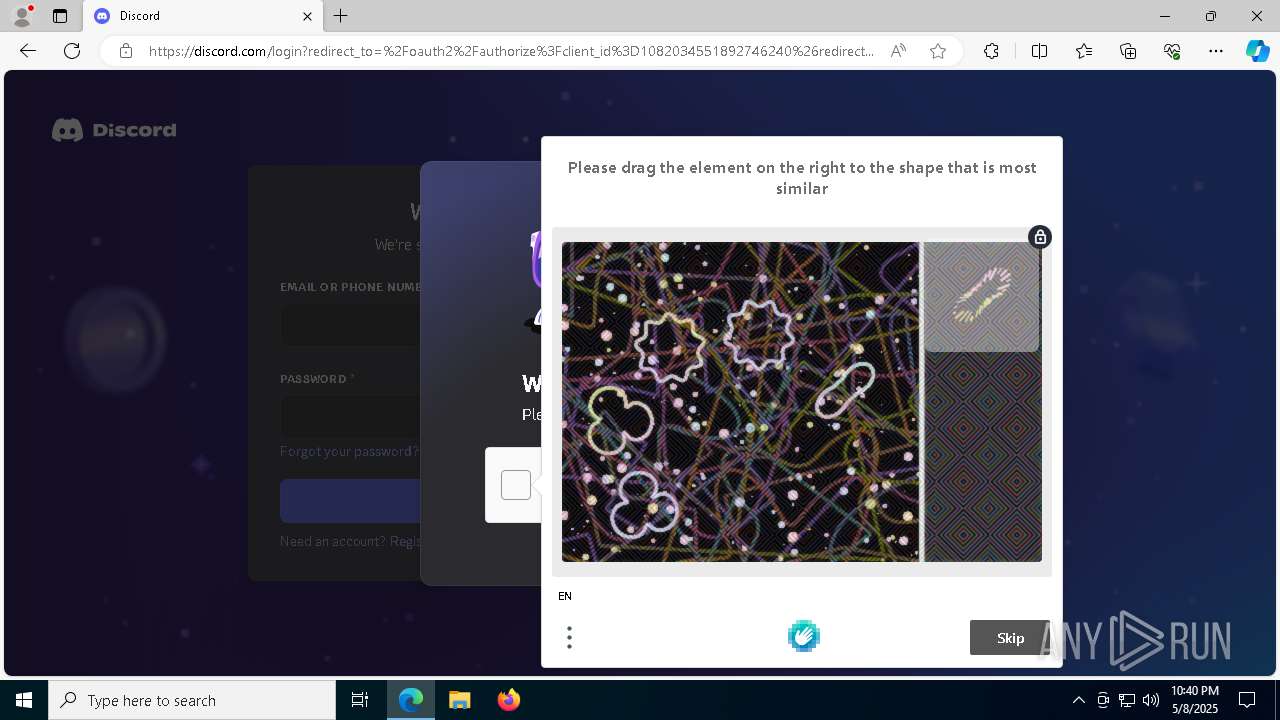
Task: Open the Extensions menu
Action: (x=991, y=51)
